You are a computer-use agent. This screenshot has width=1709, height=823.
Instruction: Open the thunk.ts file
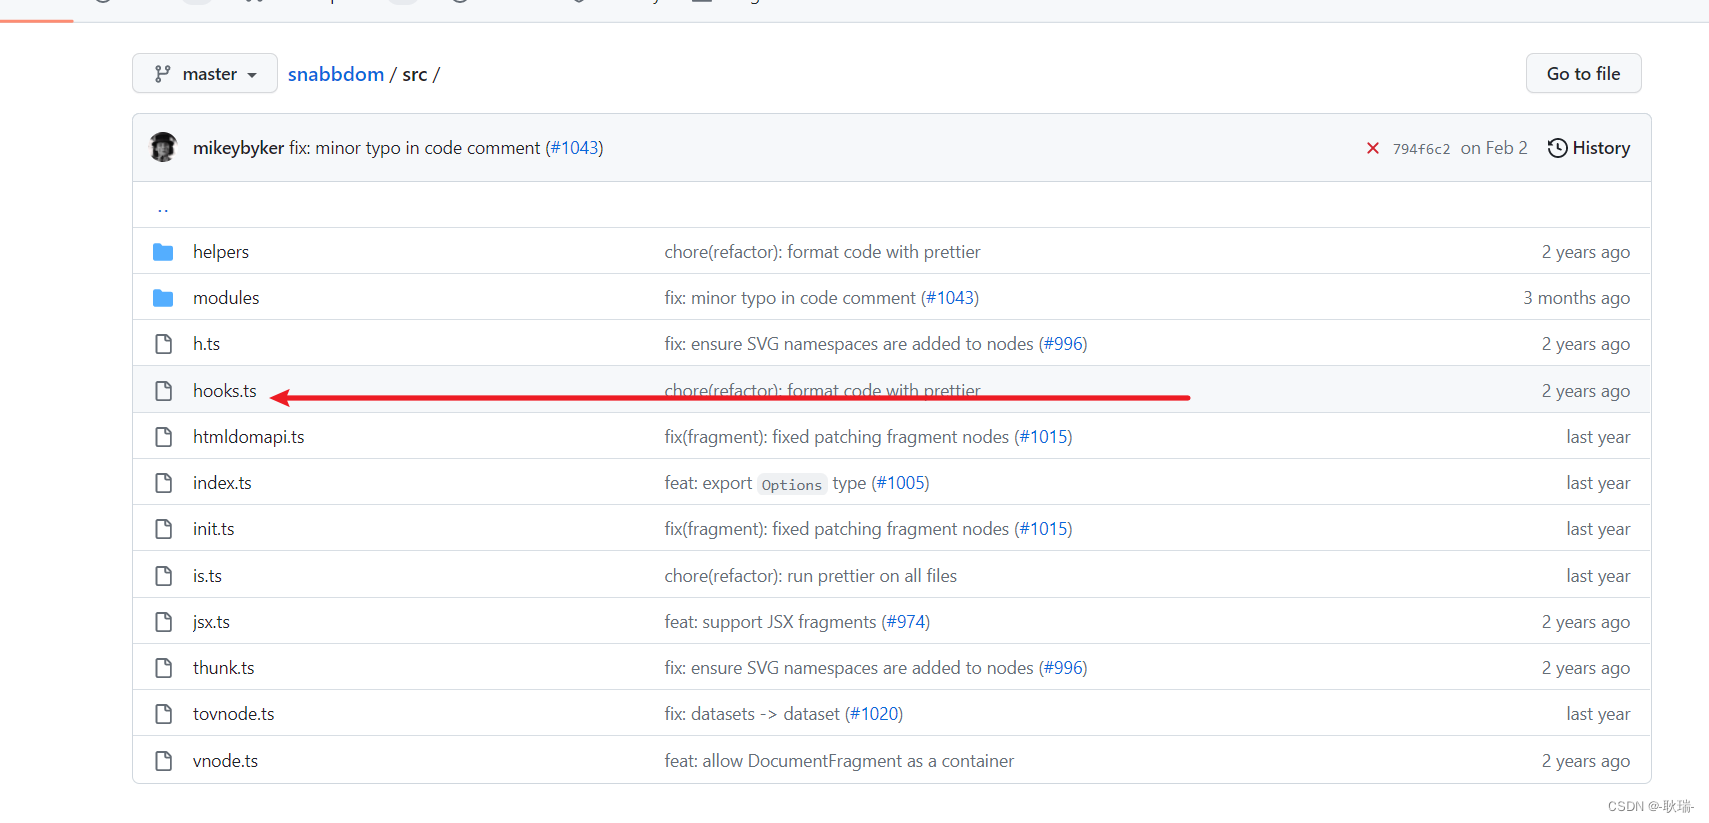click(223, 668)
